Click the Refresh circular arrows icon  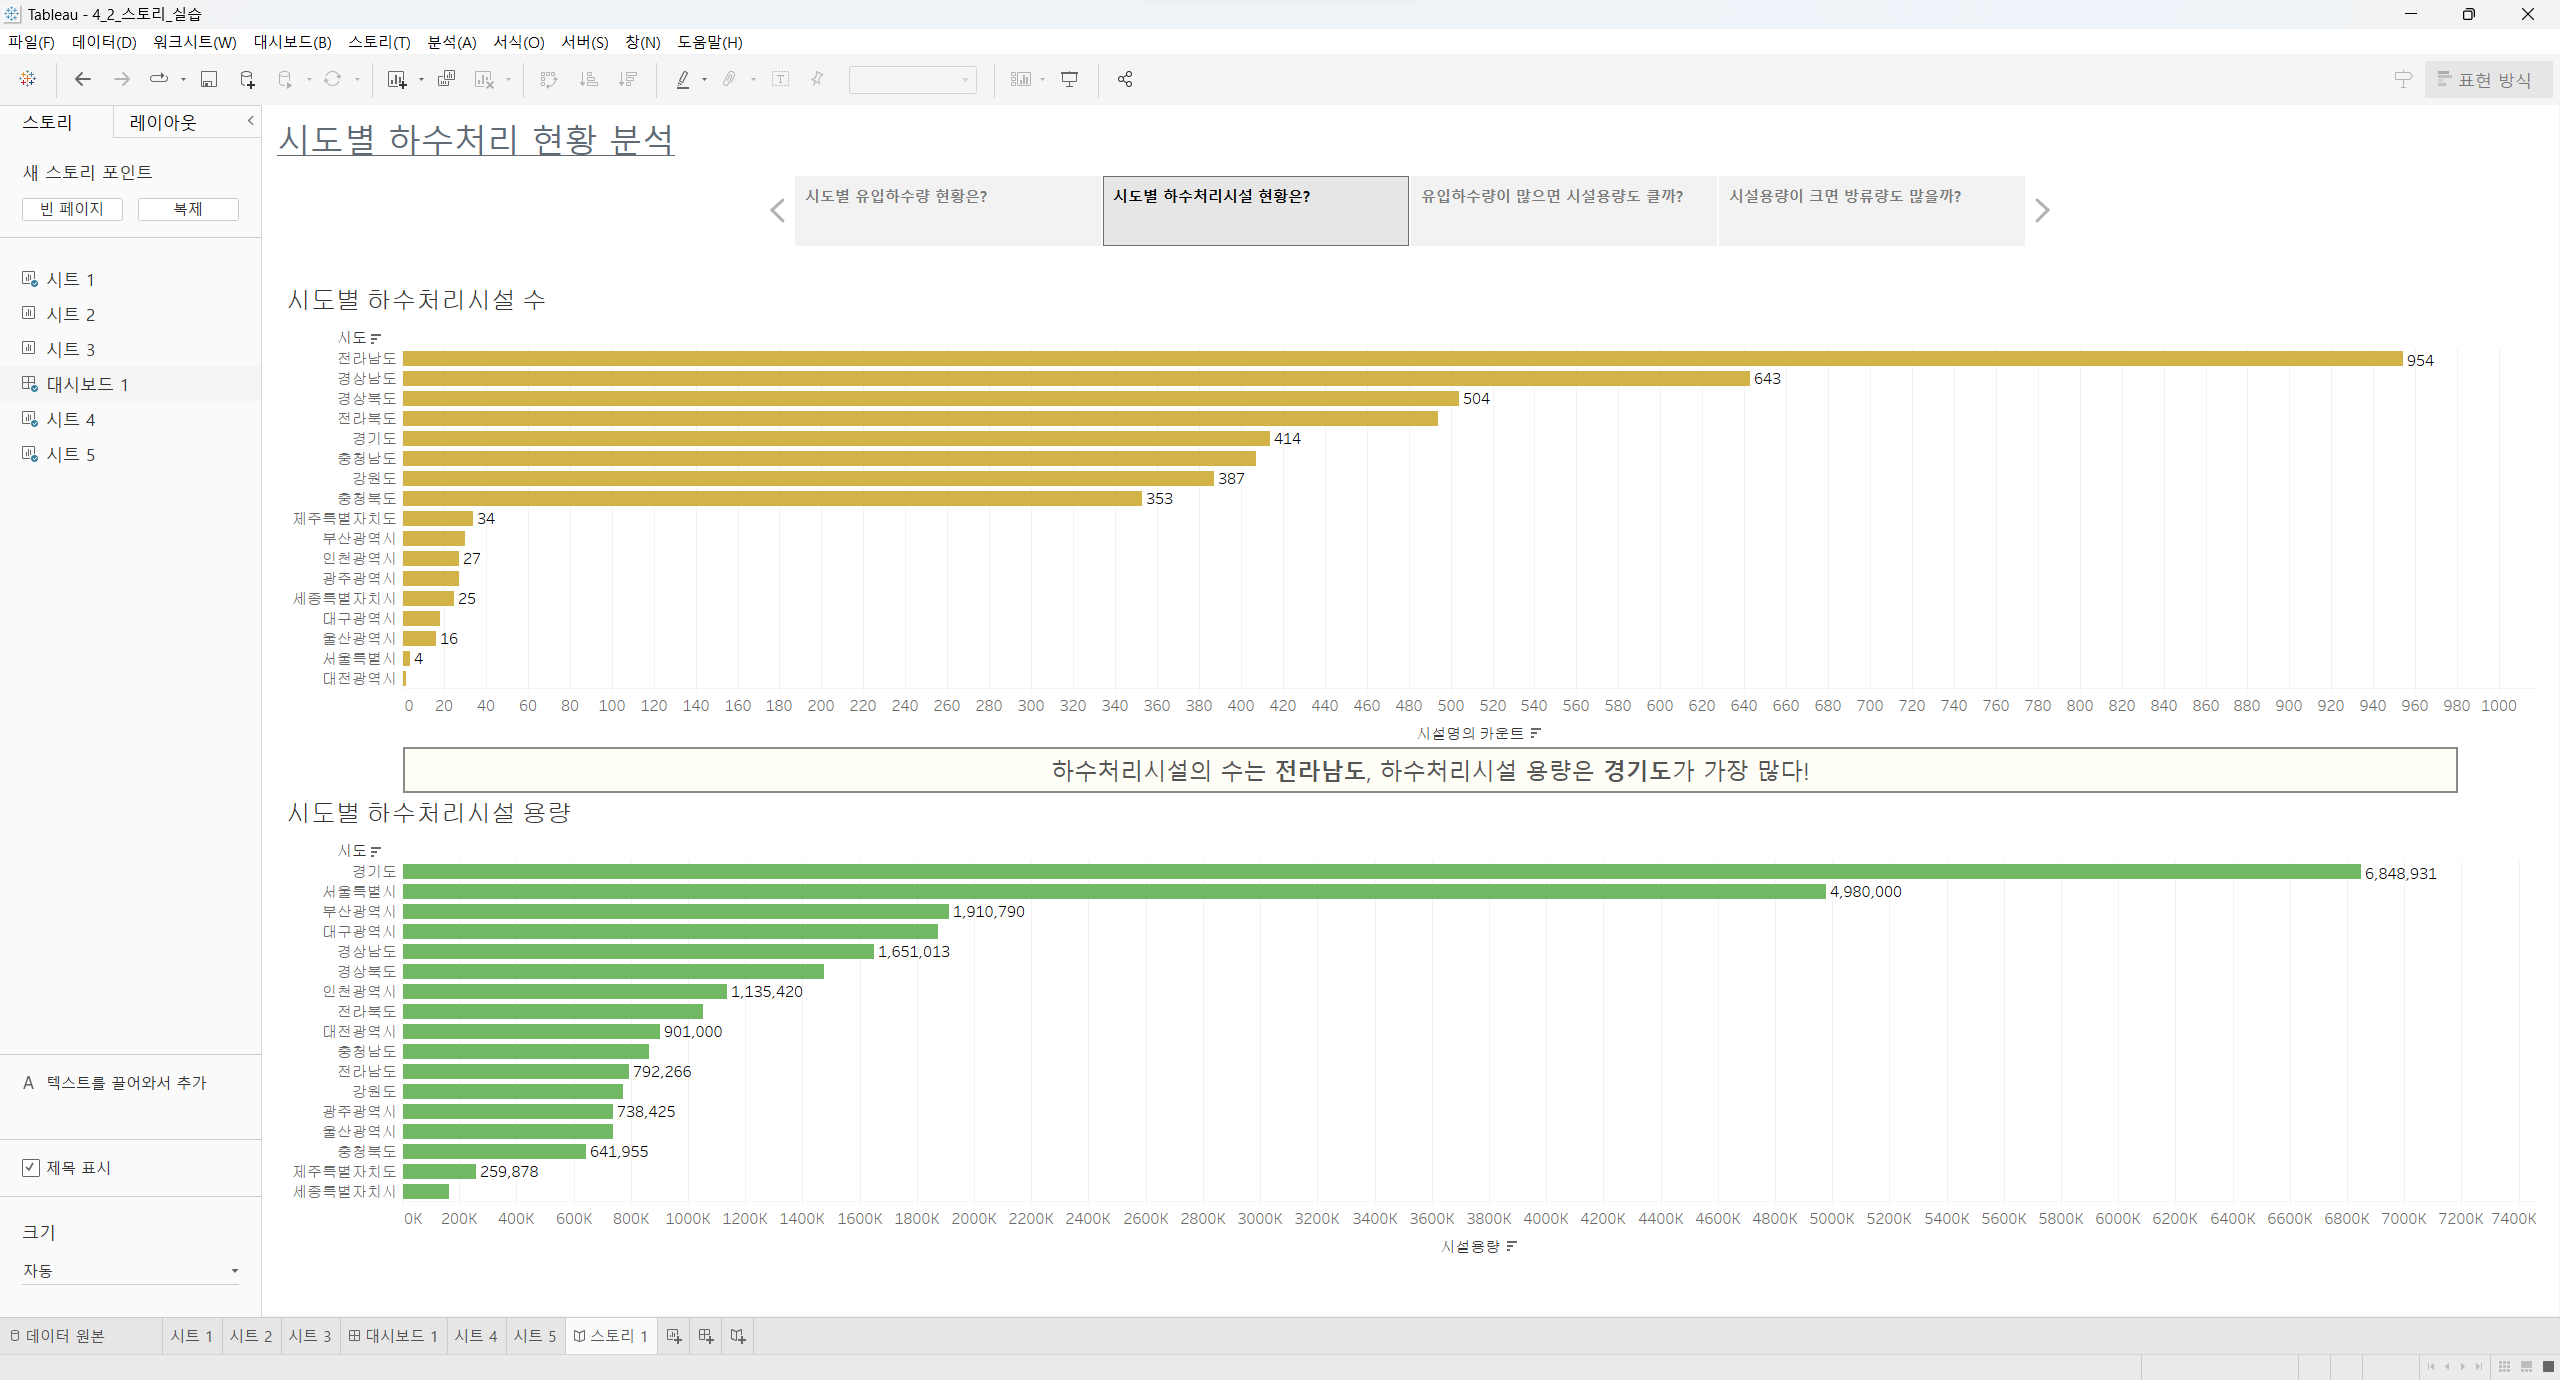point(332,79)
